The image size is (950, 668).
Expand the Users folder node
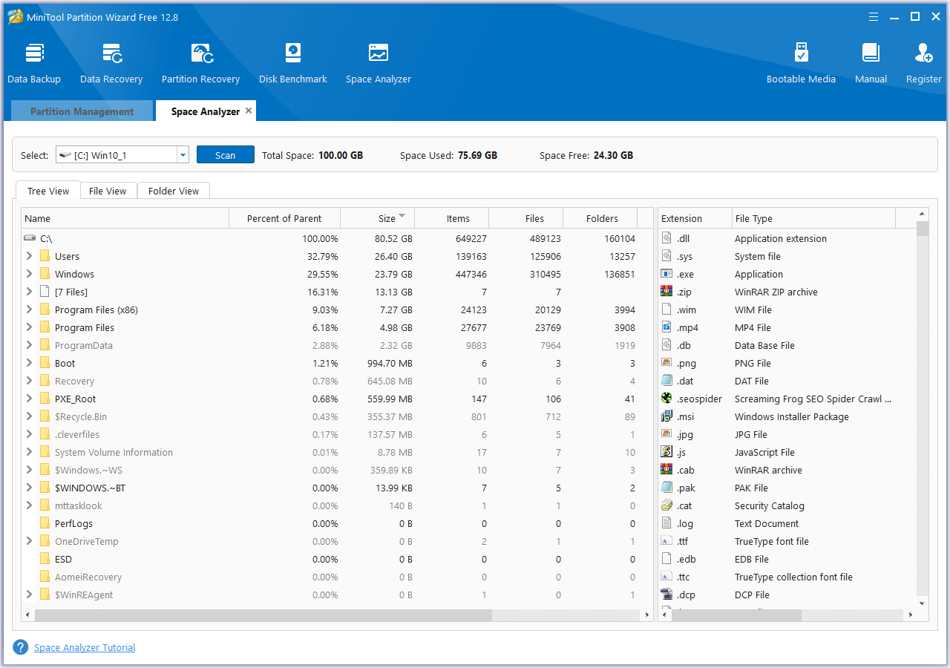[x=29, y=257]
